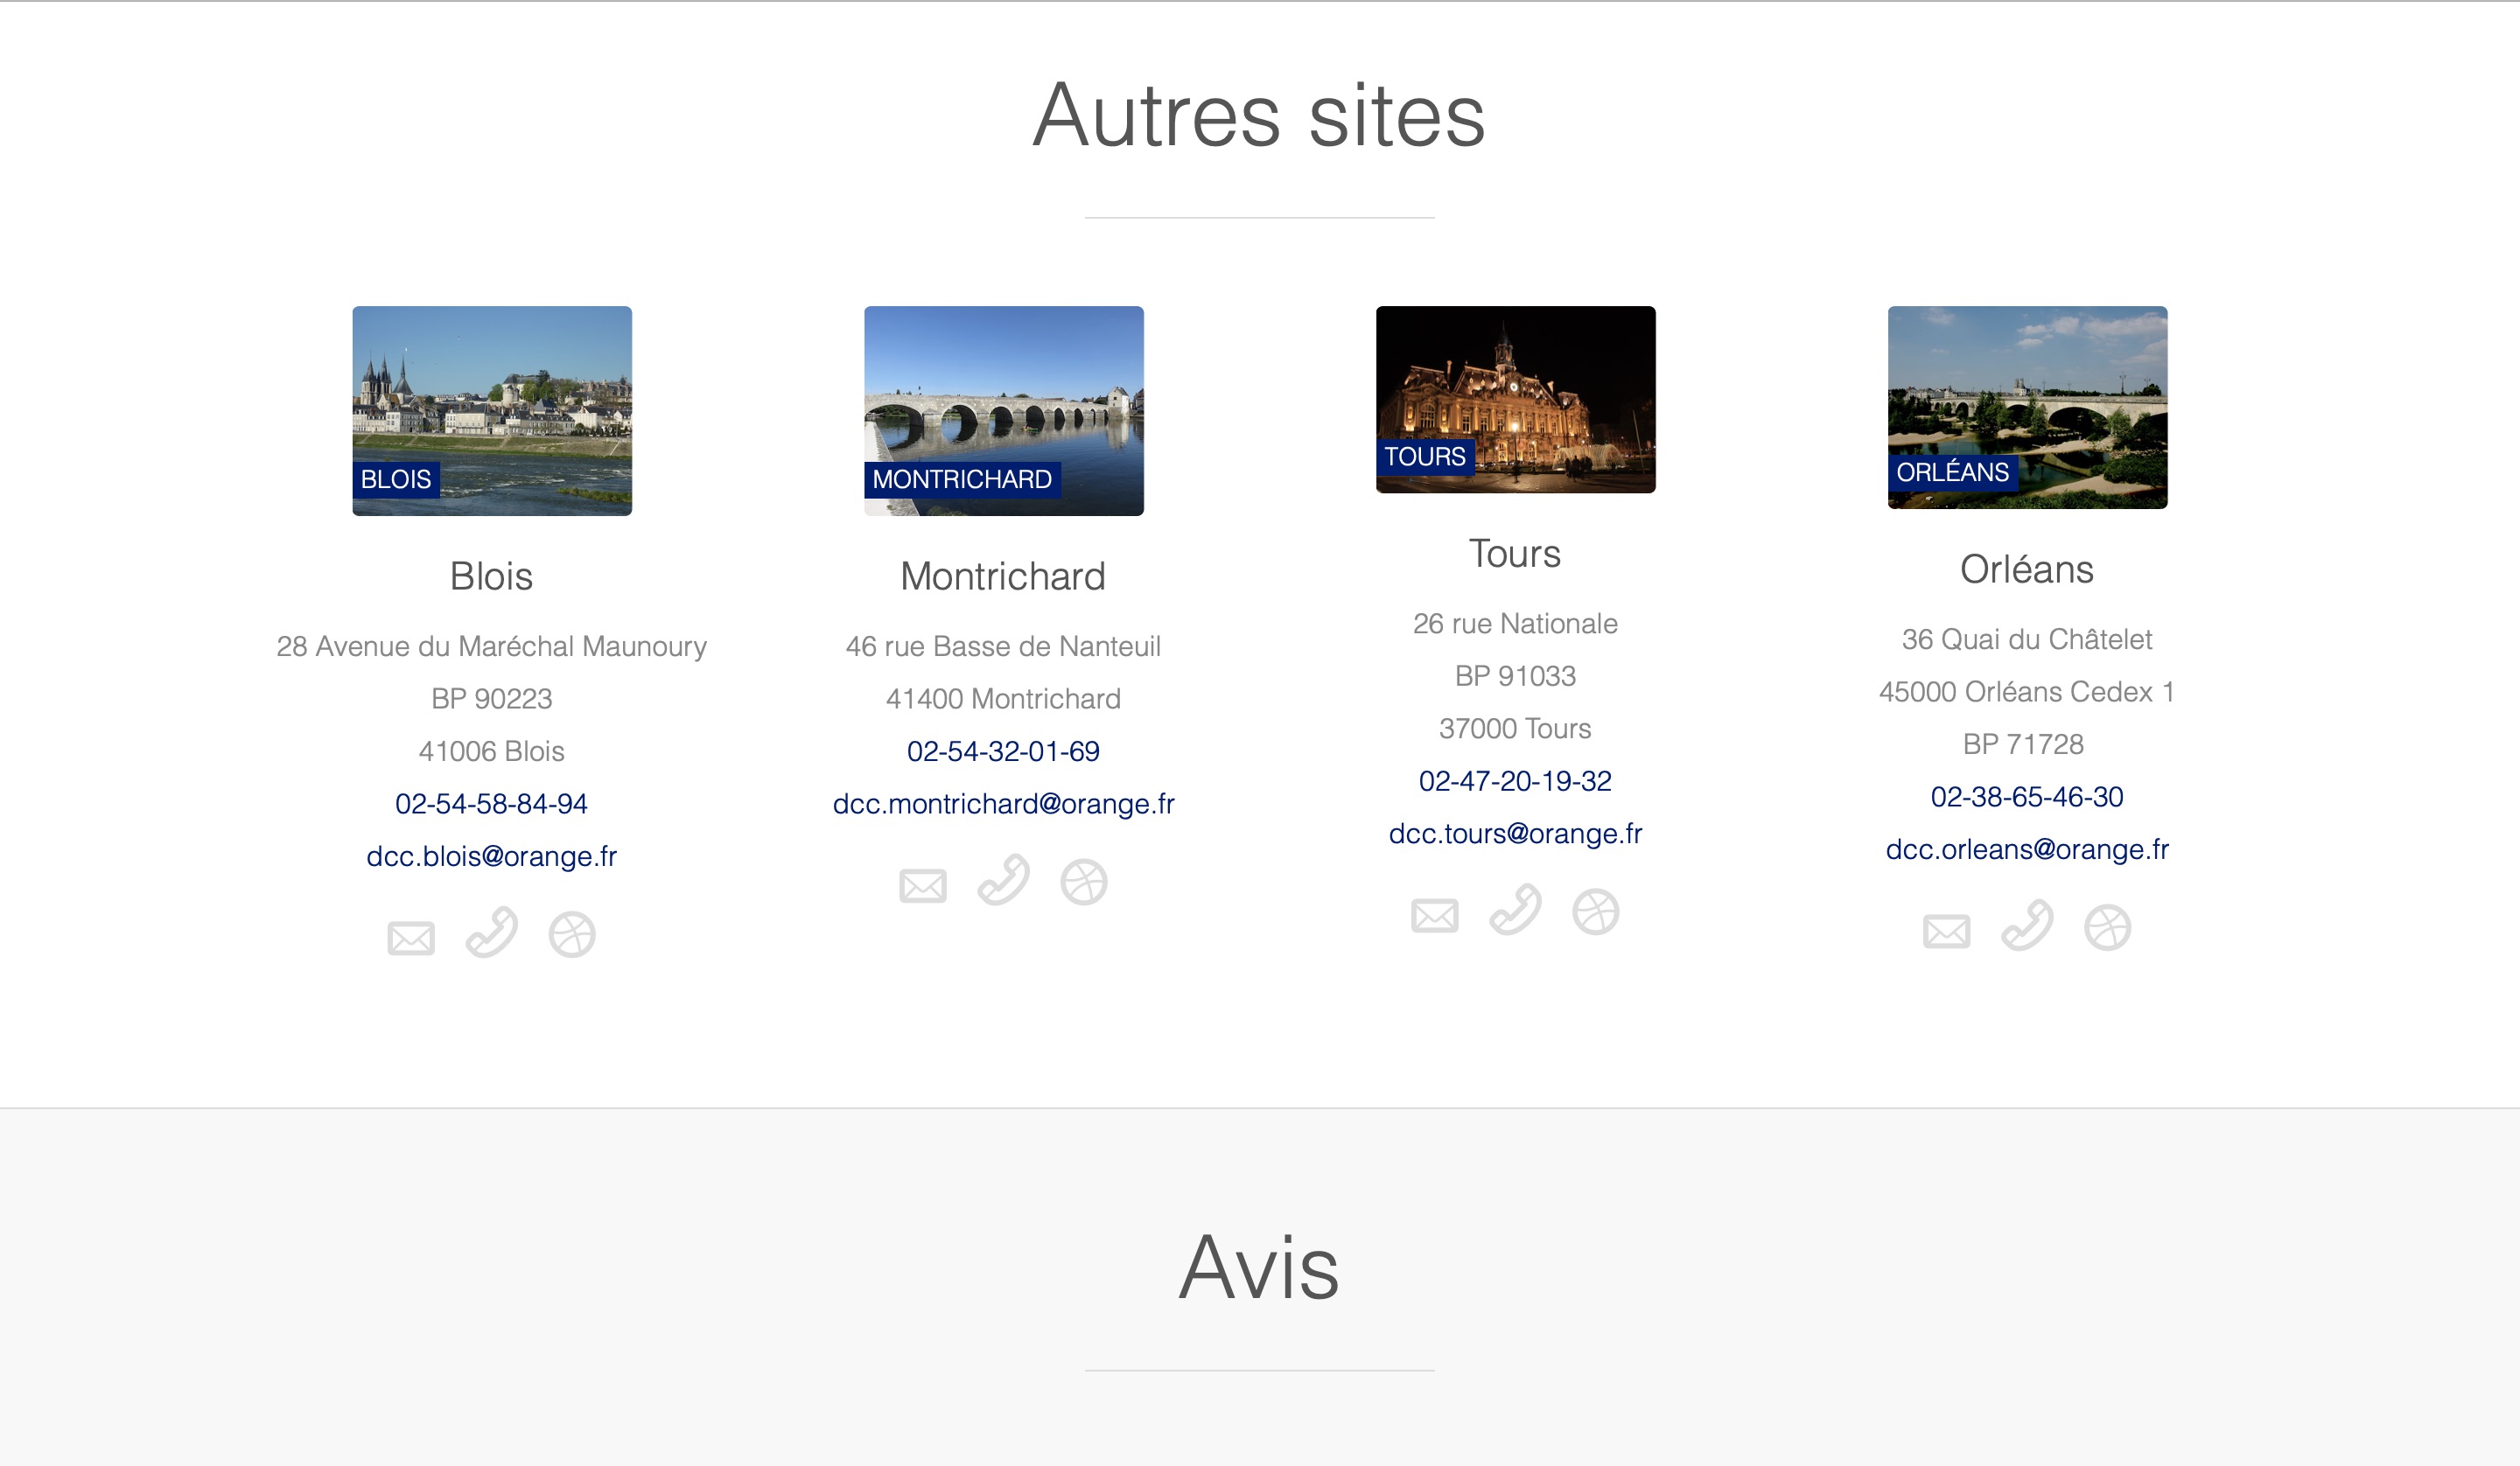
Task: Click address 28 Avenue du Maréchal Maunoury
Action: (492, 647)
